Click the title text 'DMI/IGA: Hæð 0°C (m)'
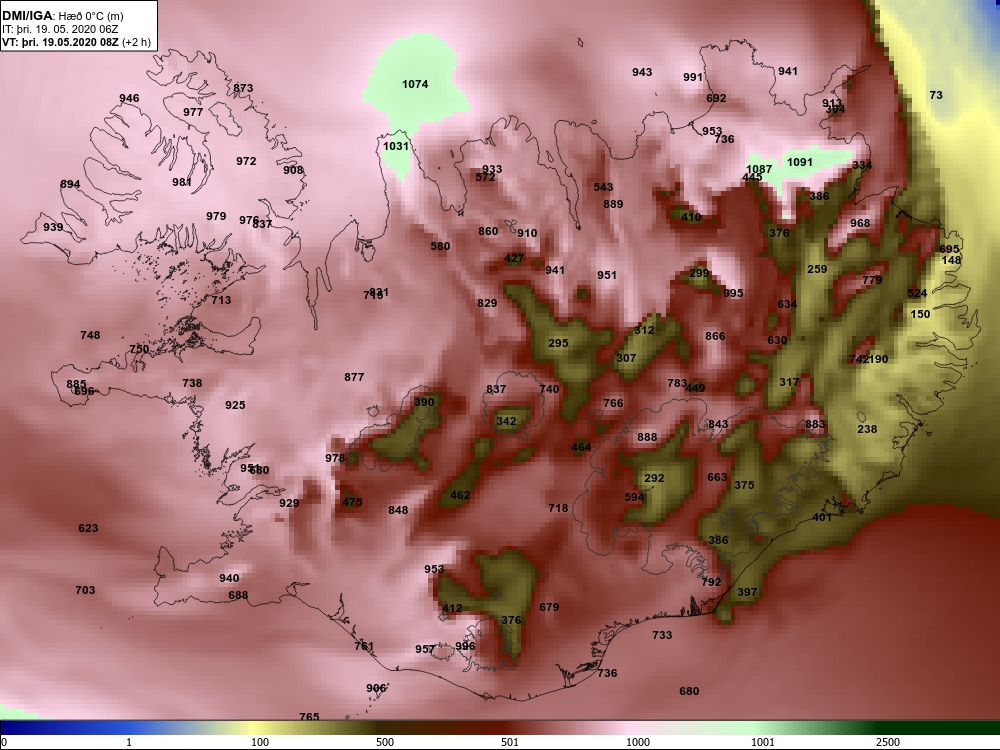Viewport: 1000px width, 750px height. [x=63, y=16]
